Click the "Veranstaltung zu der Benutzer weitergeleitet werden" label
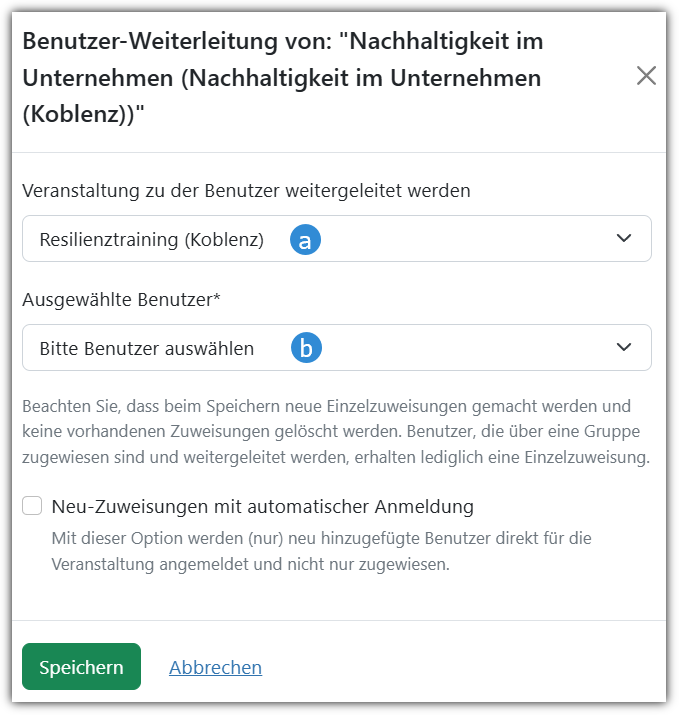The height and width of the screenshot is (715, 679). click(246, 190)
